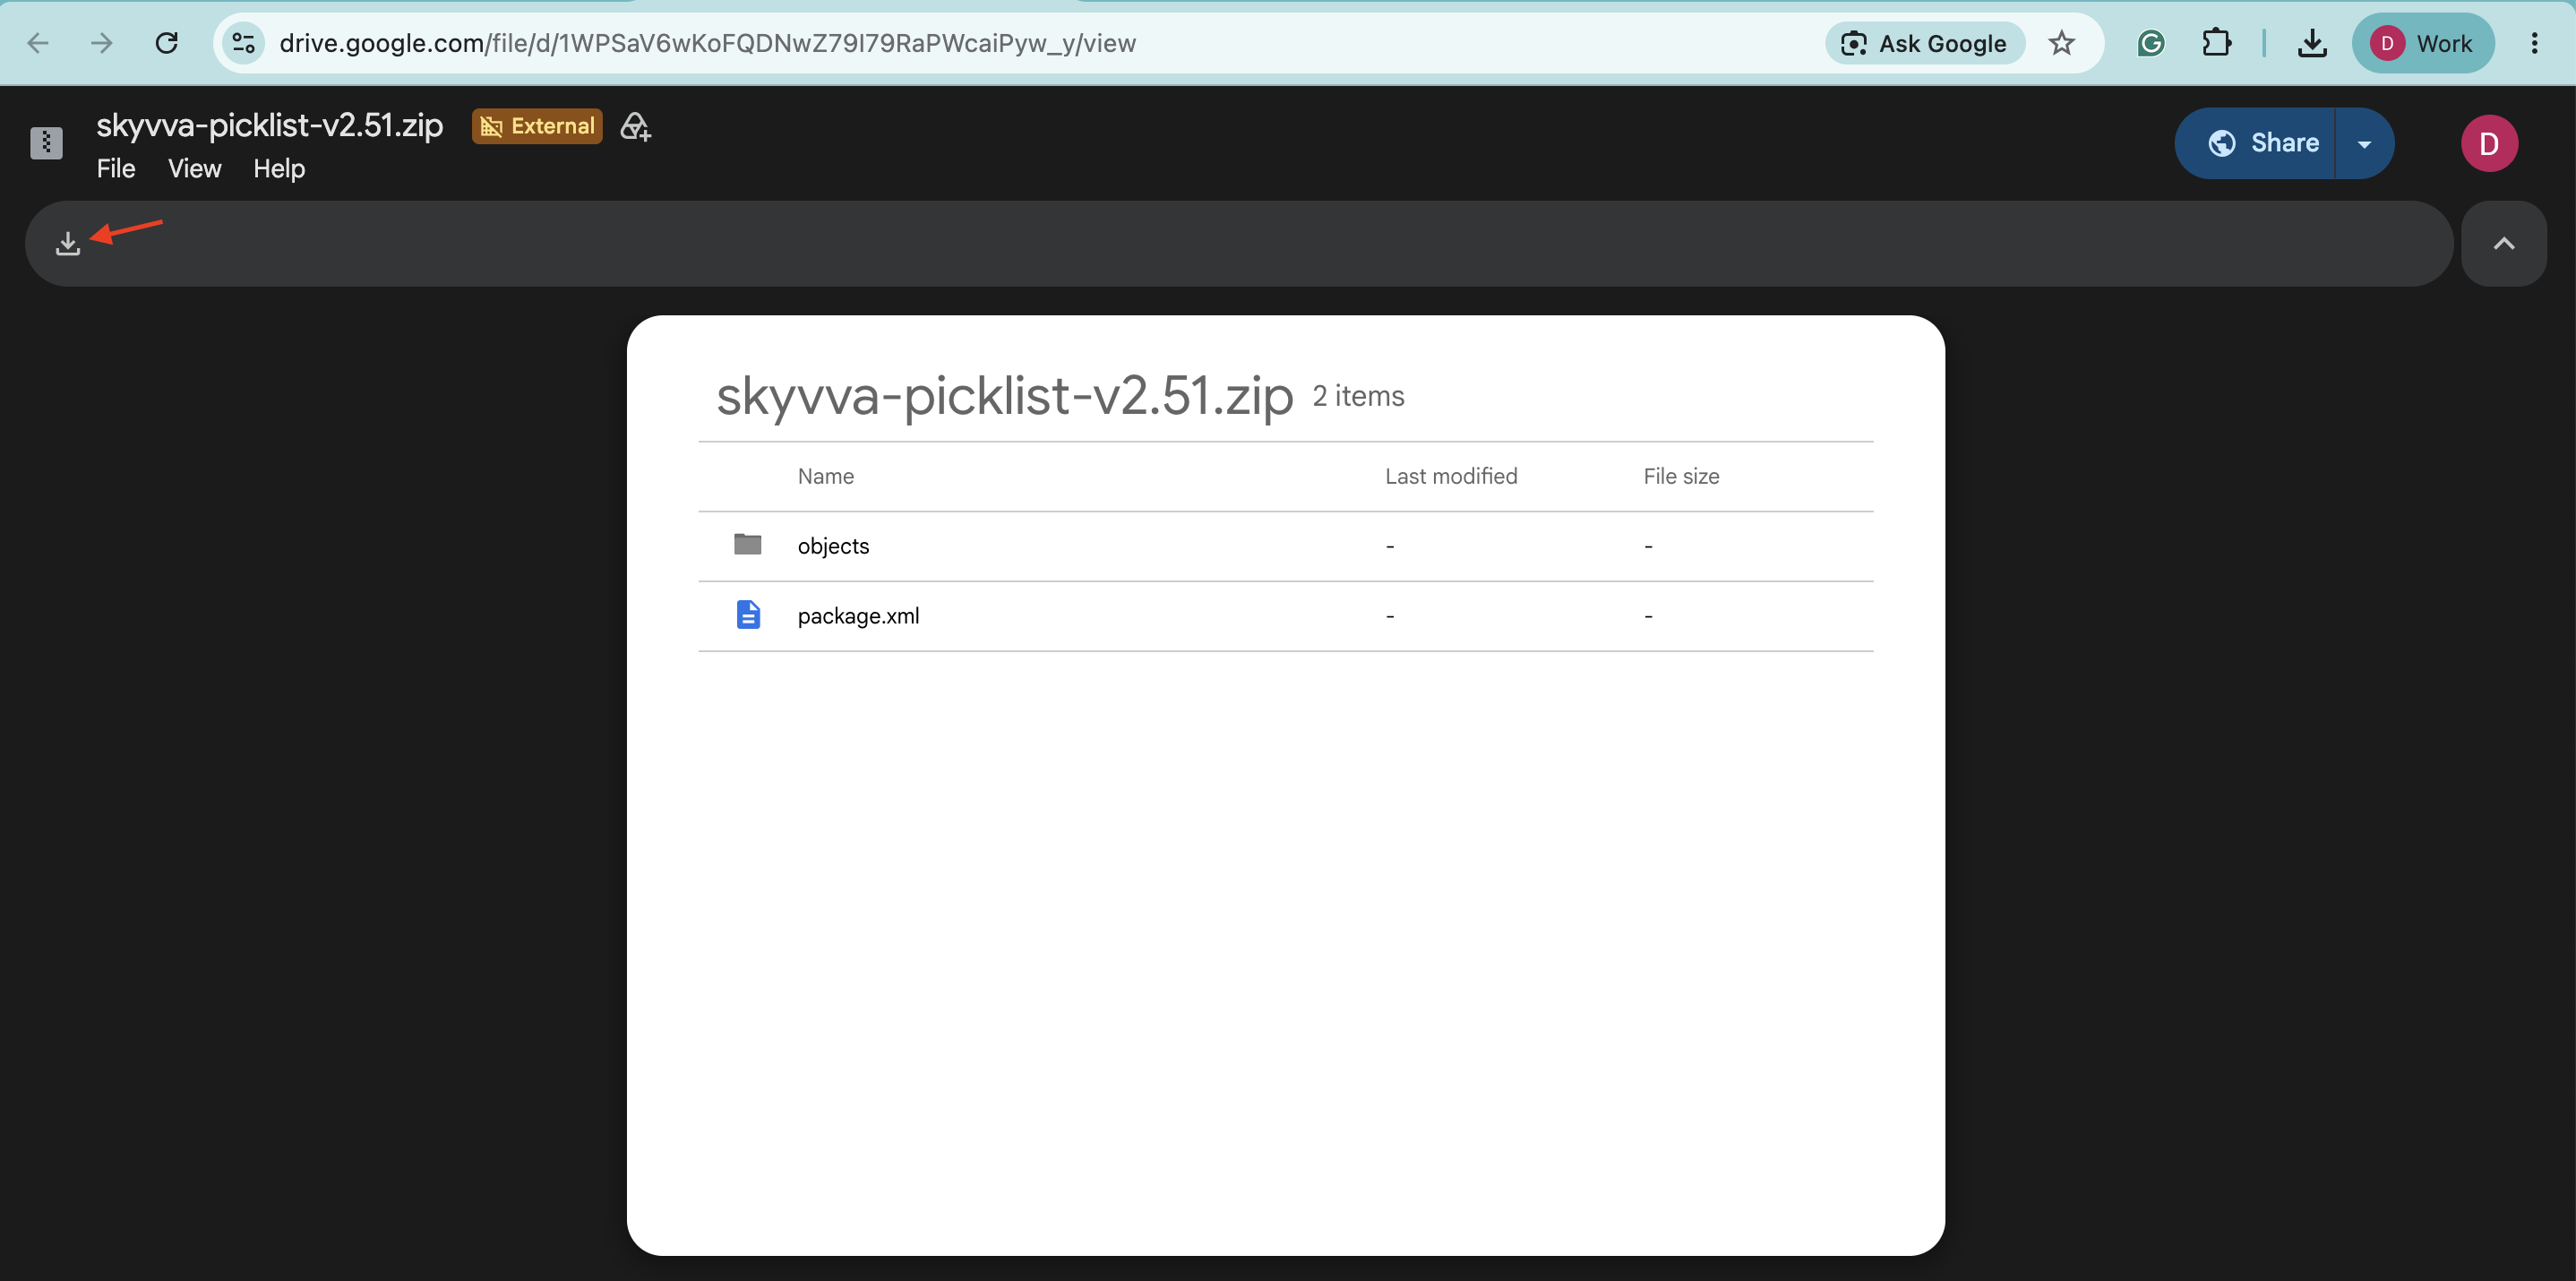Open the objects folder row

(x=1285, y=546)
